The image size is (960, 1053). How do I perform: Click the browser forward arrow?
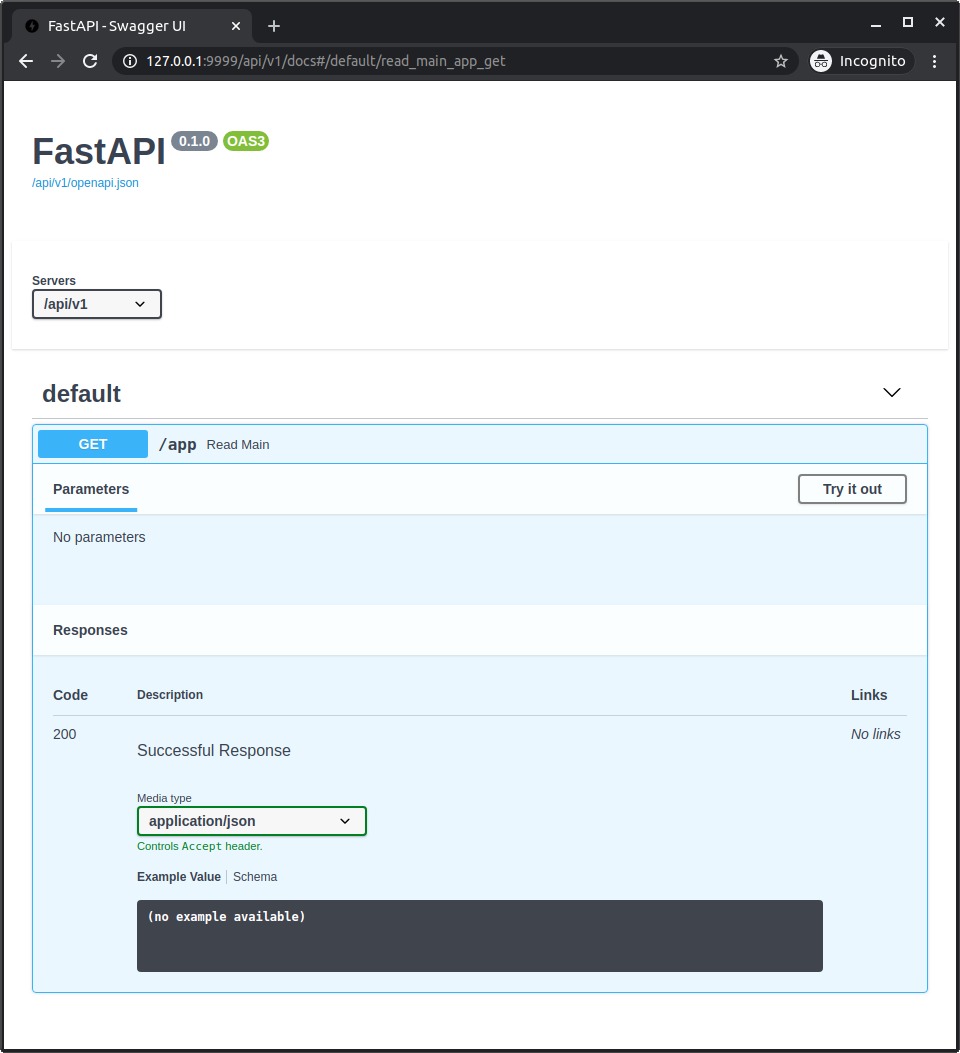point(58,61)
